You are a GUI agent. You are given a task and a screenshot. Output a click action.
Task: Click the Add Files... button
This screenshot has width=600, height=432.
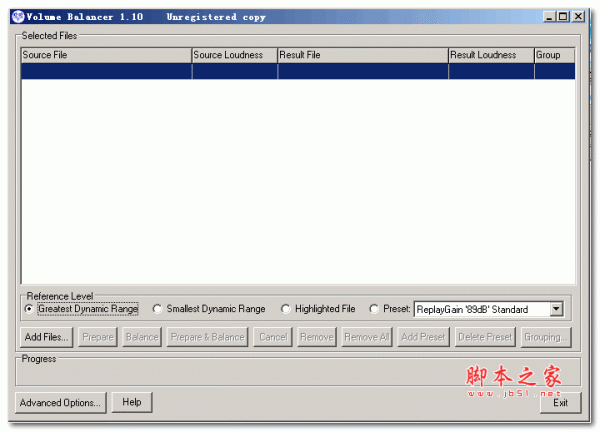tap(46, 337)
